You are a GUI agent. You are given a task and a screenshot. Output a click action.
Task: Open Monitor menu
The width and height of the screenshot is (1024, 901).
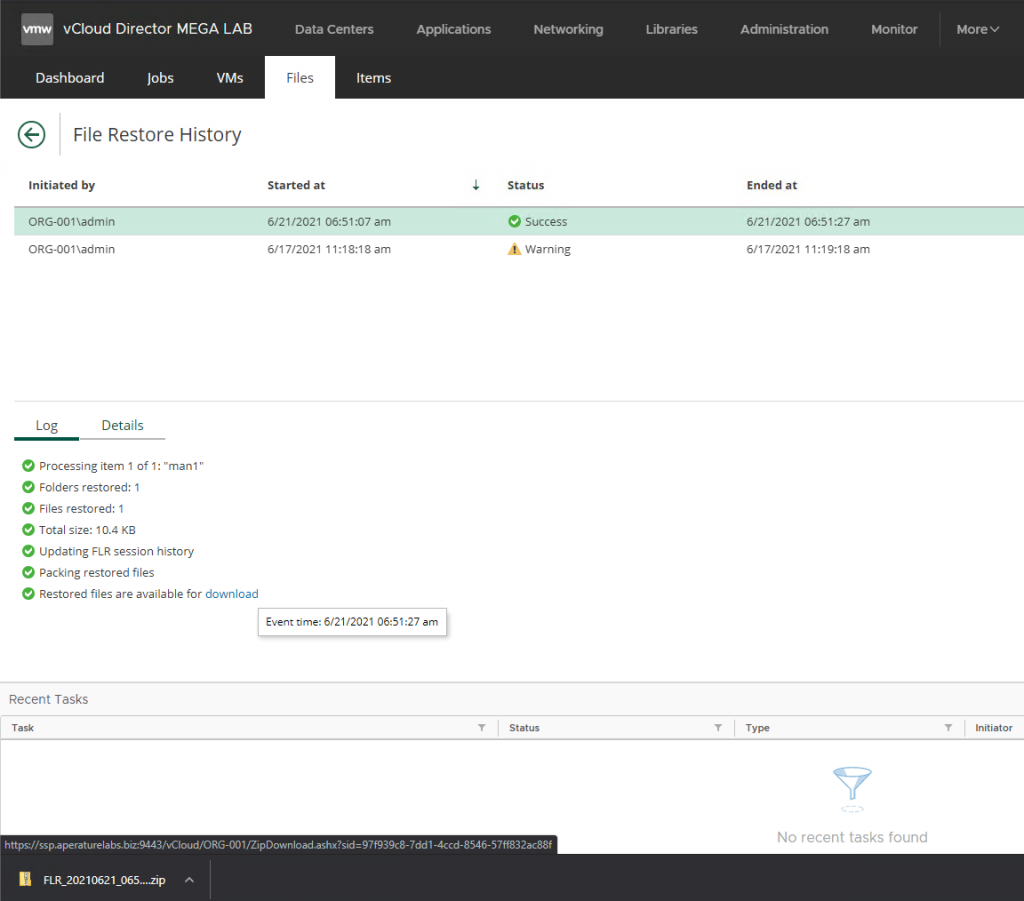pyautogui.click(x=894, y=29)
